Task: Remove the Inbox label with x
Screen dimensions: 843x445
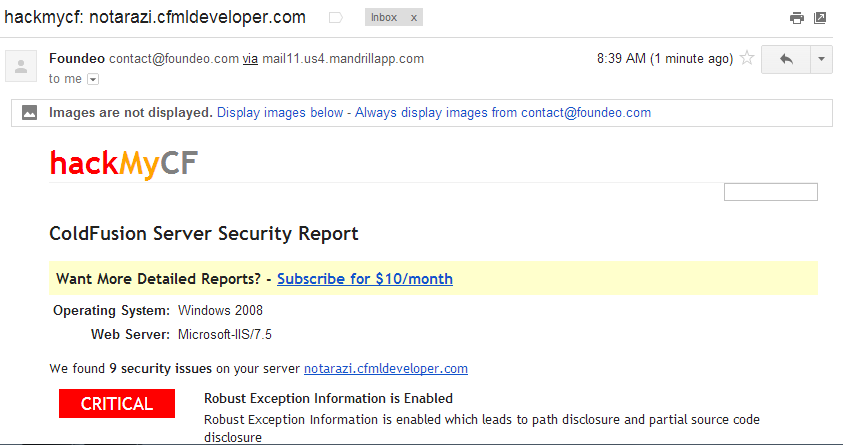Action: pyautogui.click(x=413, y=18)
